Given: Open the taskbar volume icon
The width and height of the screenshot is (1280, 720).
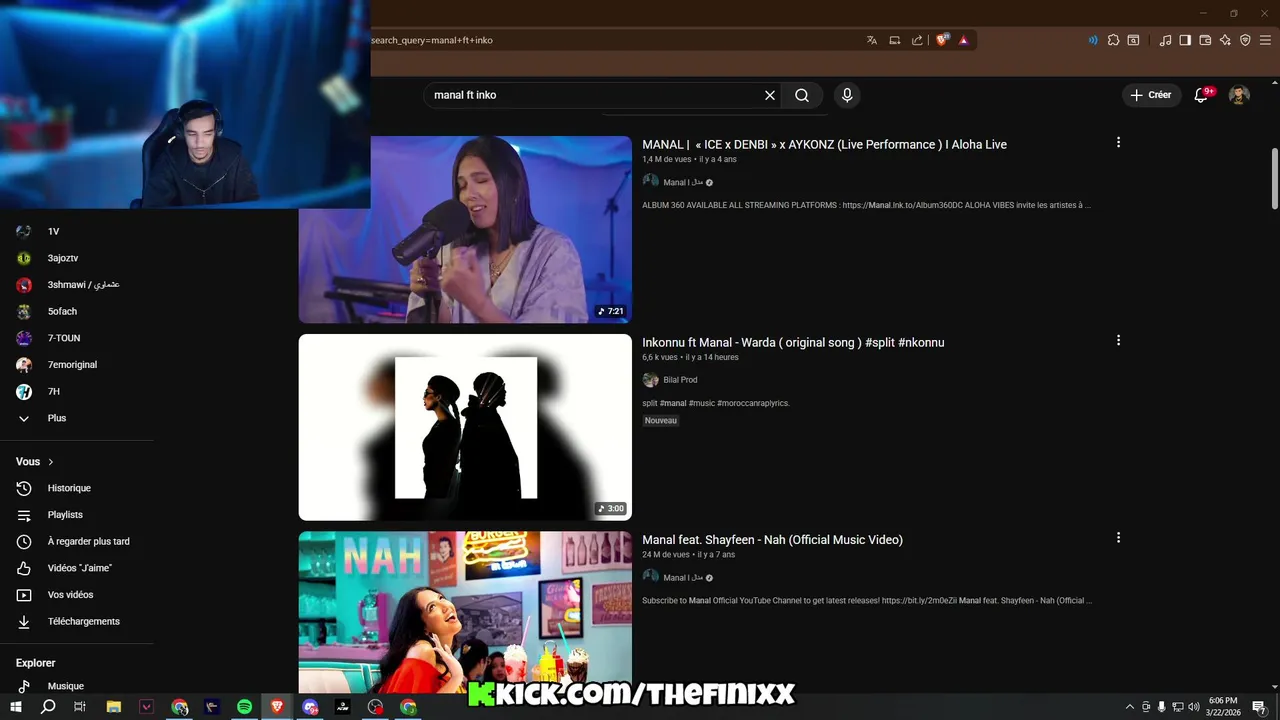Looking at the screenshot, I should [x=1193, y=707].
